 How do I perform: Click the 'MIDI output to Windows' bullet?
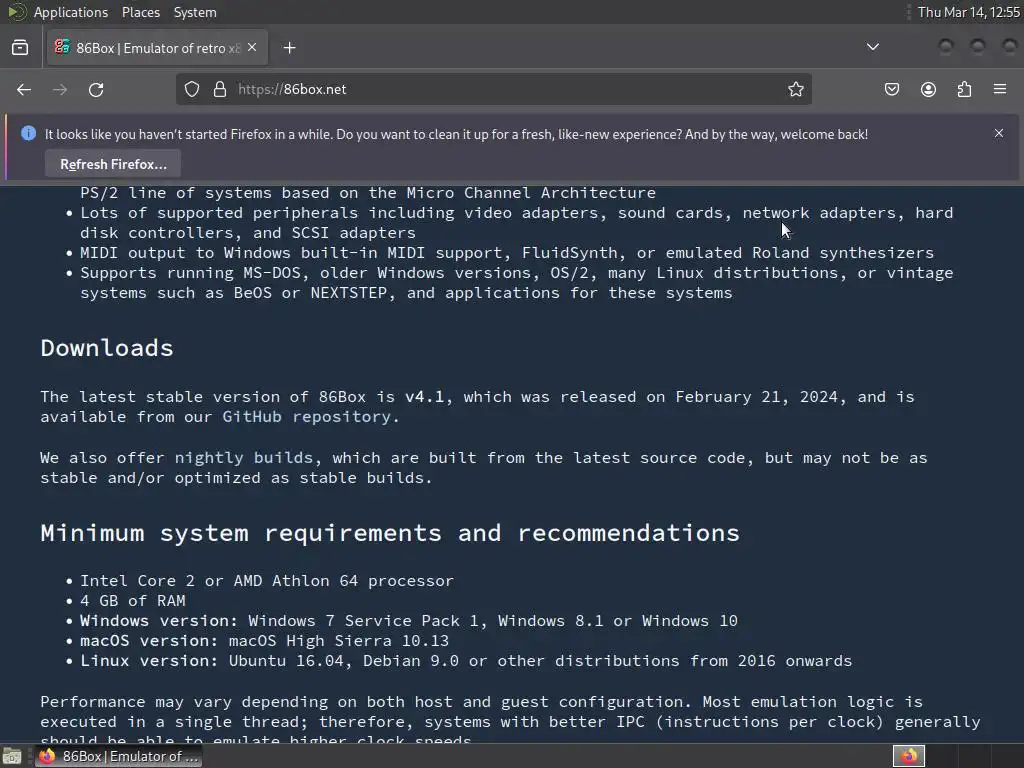coord(507,253)
